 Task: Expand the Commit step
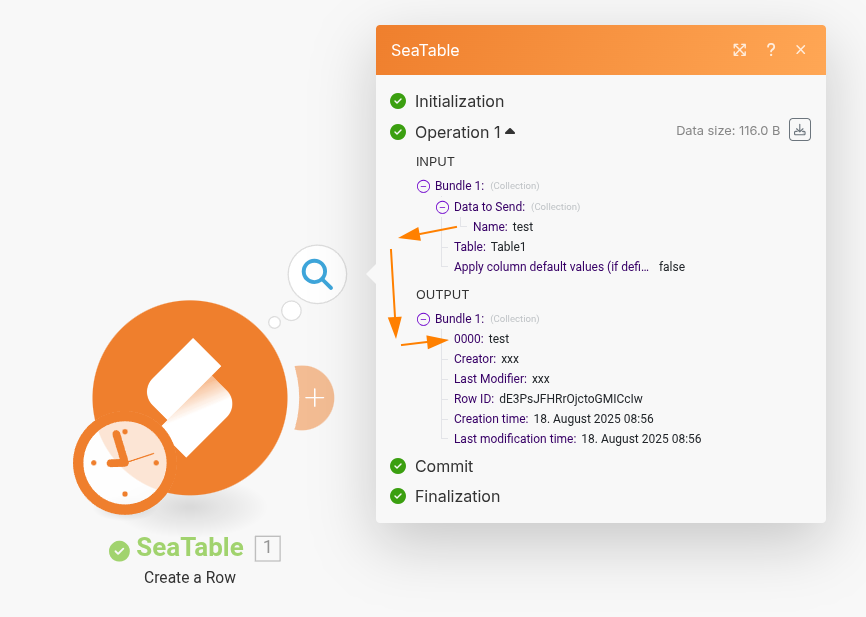(444, 466)
